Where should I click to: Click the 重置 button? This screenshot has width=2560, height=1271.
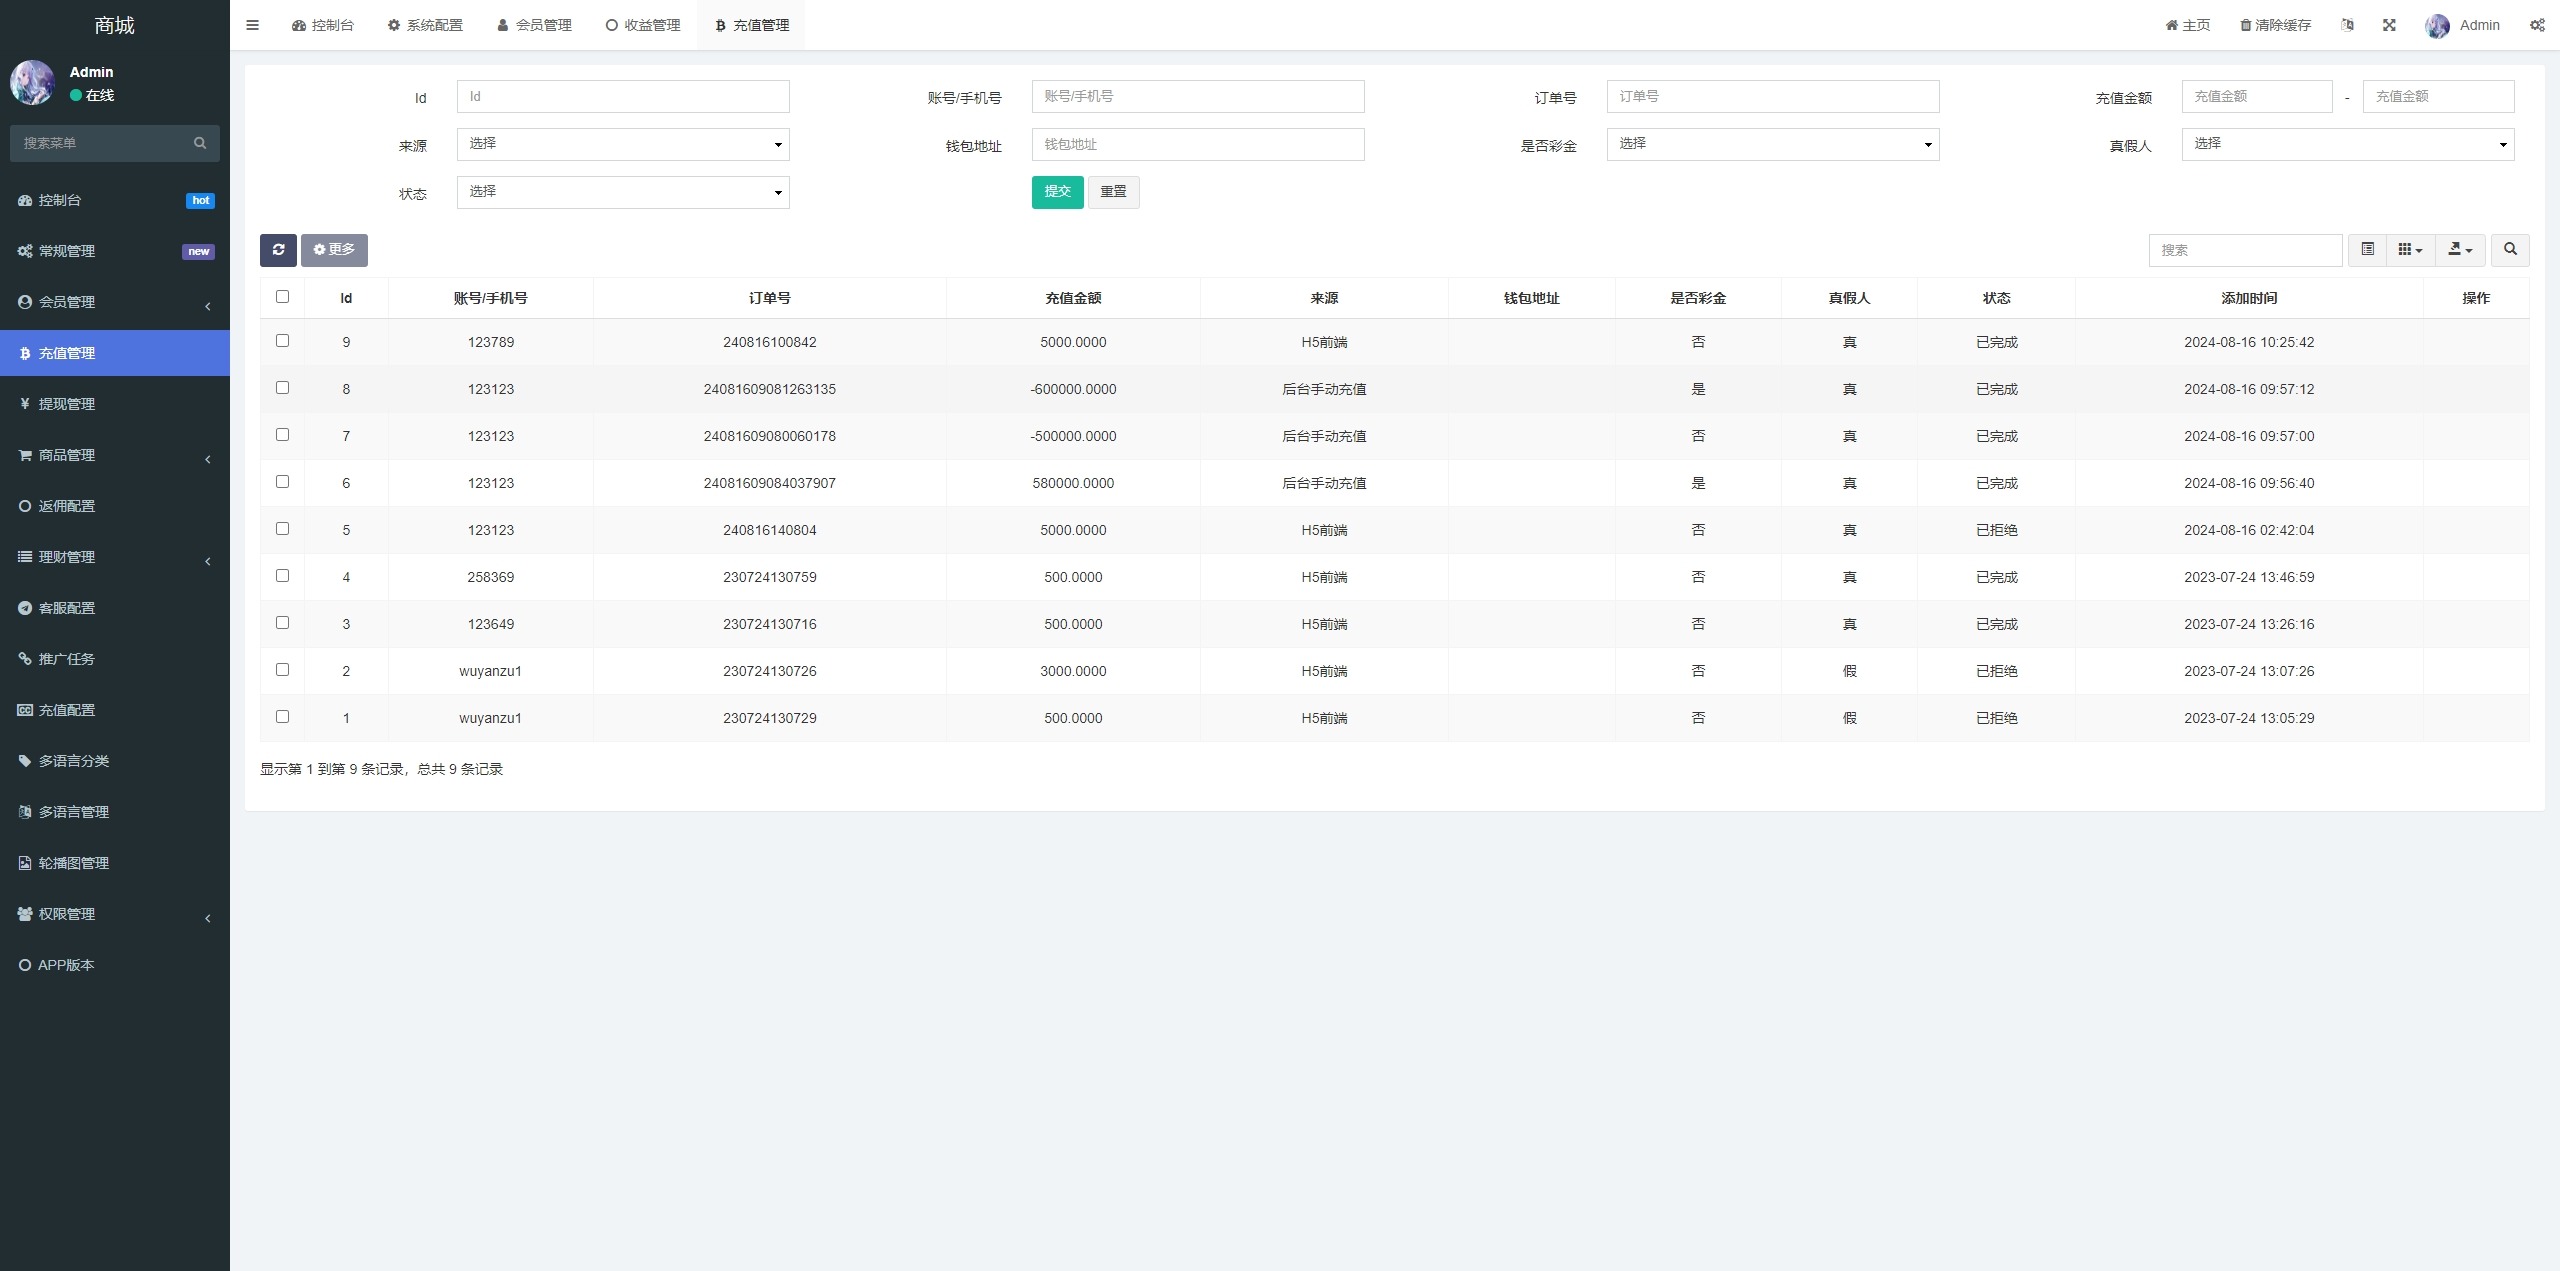(1113, 192)
